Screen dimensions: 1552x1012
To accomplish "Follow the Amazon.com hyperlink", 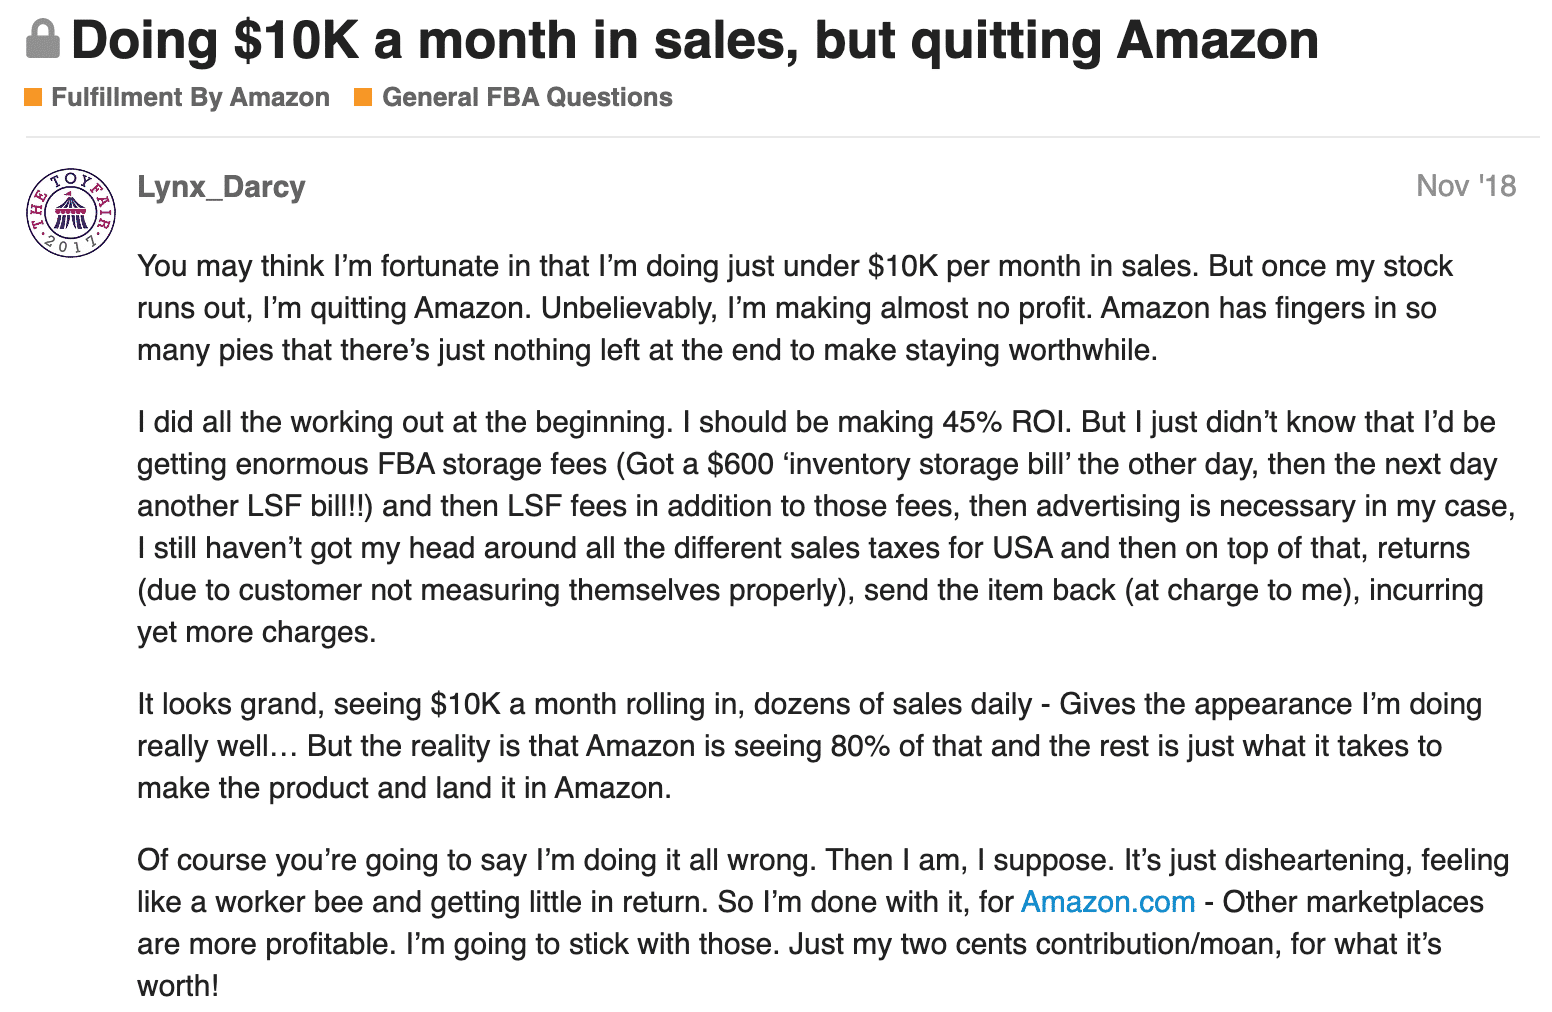I will (1108, 902).
